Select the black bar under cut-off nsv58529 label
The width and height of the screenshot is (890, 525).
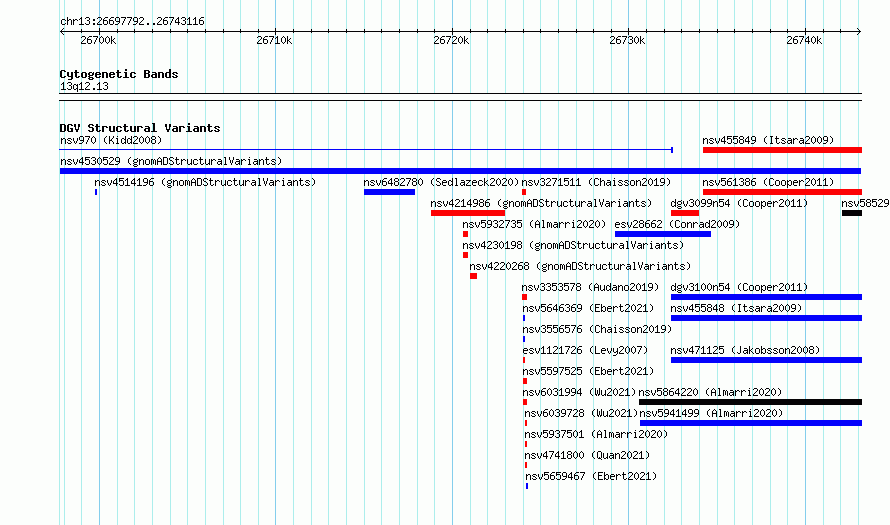(852, 213)
